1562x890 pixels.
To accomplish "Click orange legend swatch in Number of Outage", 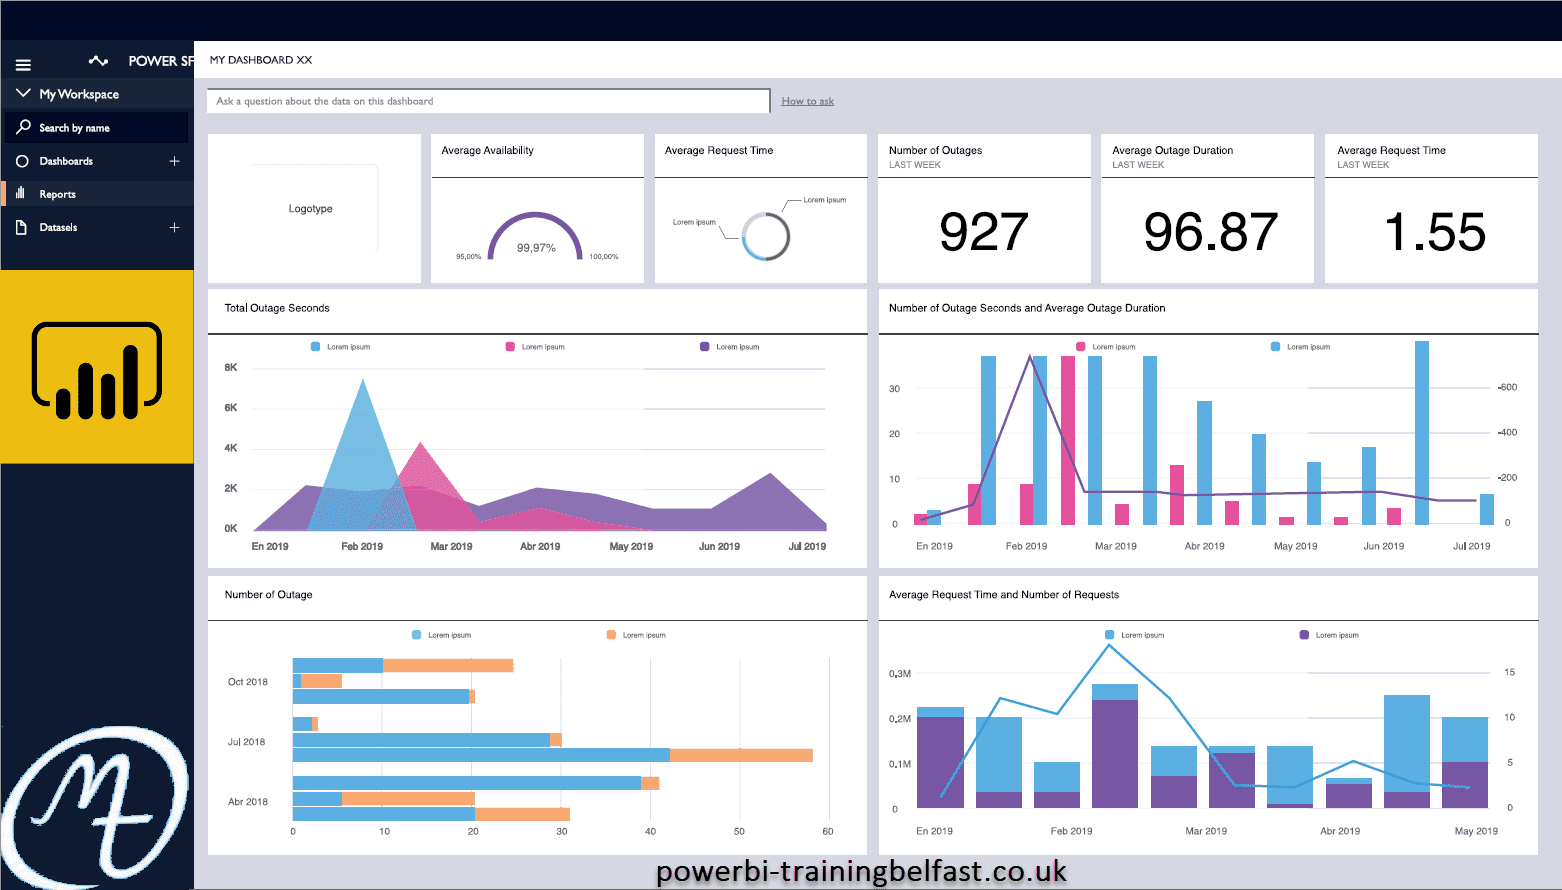I will [611, 635].
